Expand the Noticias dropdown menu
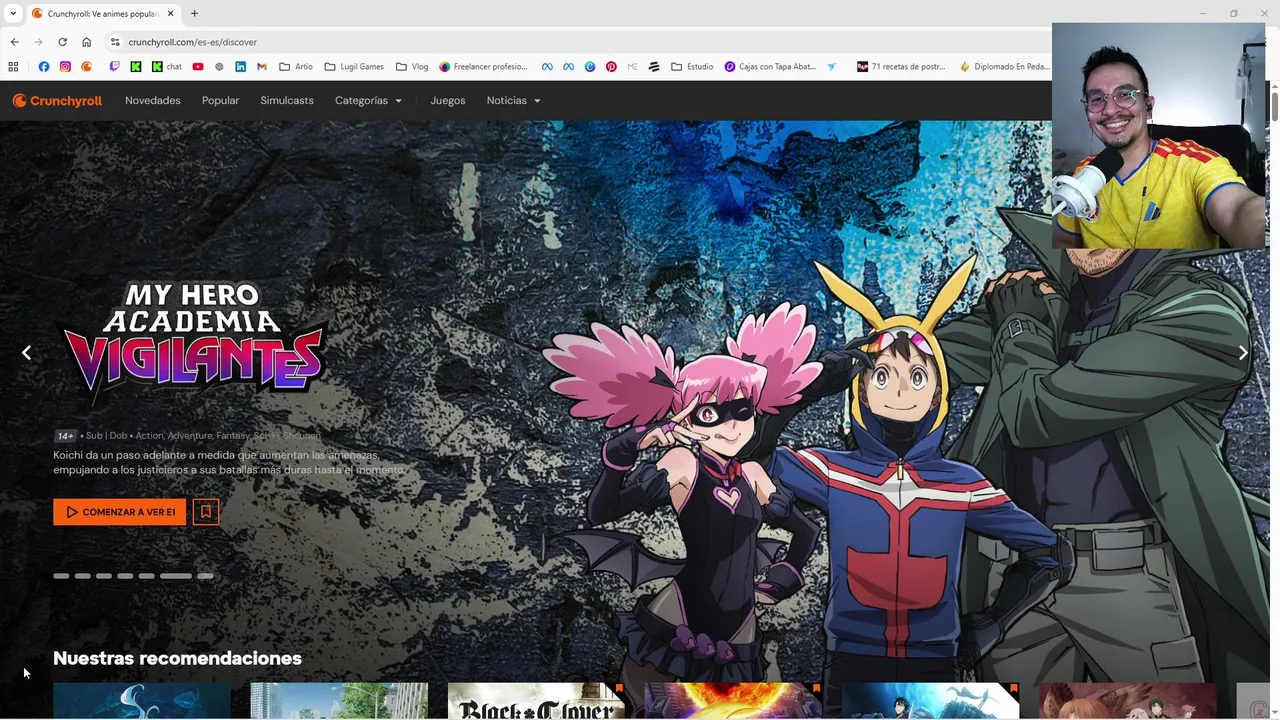 [x=513, y=100]
